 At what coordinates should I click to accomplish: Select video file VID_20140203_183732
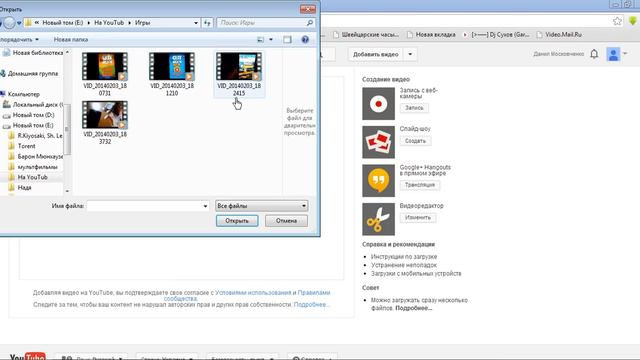[105, 122]
